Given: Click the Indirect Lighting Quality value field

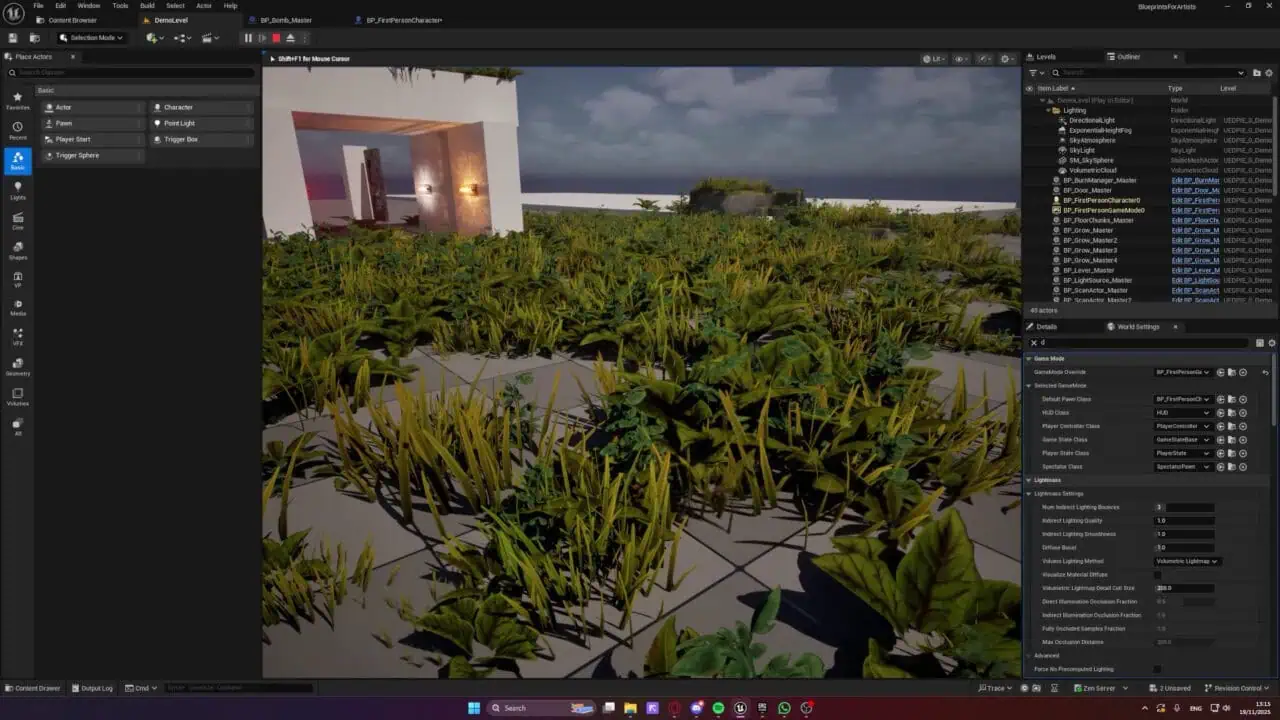Looking at the screenshot, I should [1184, 520].
